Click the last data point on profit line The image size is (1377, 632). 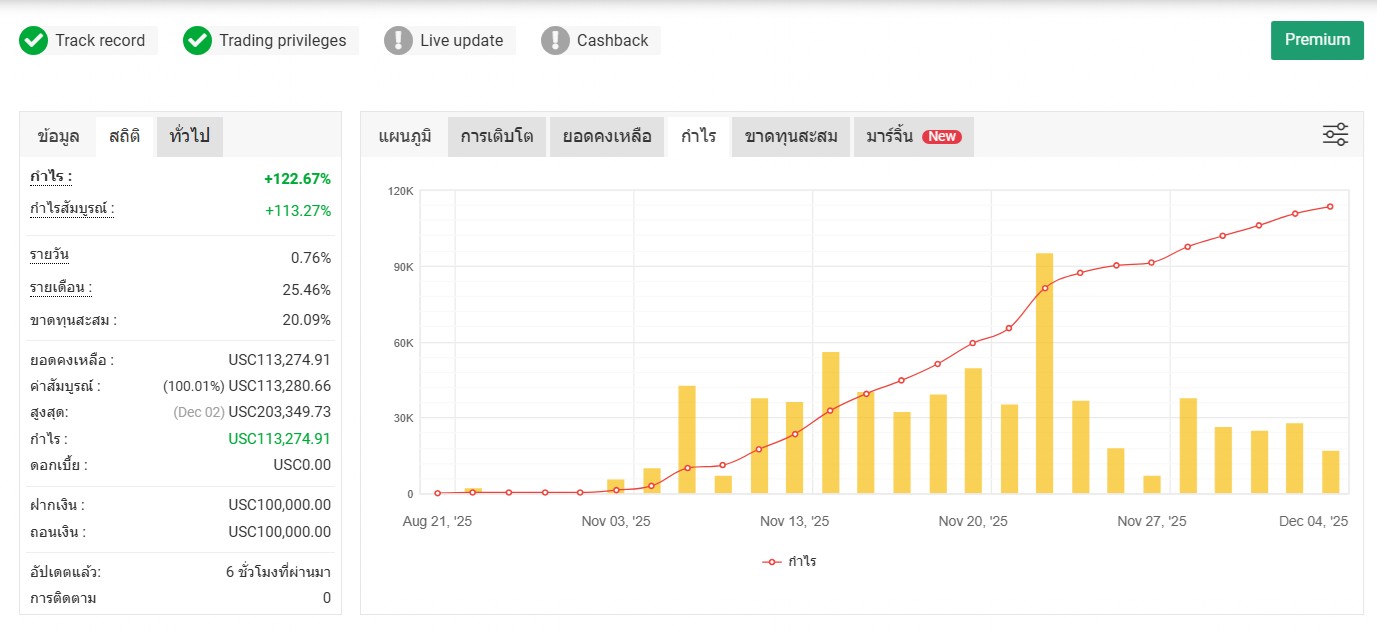click(x=1330, y=207)
